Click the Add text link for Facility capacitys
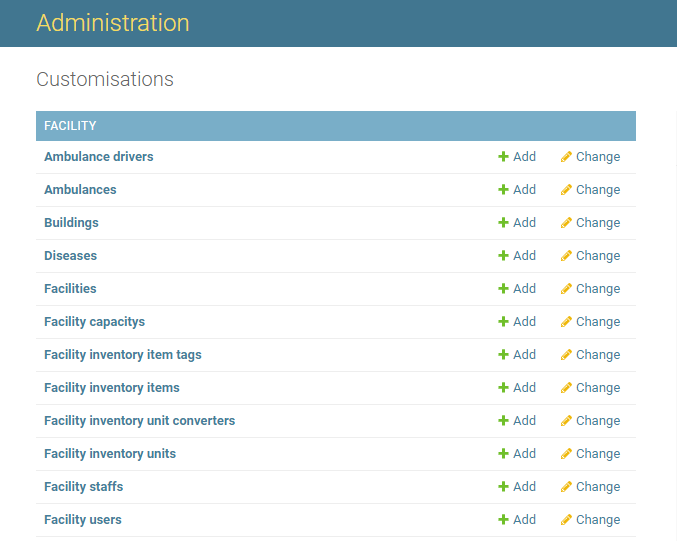Viewport: 677px width, 541px height. click(x=524, y=322)
